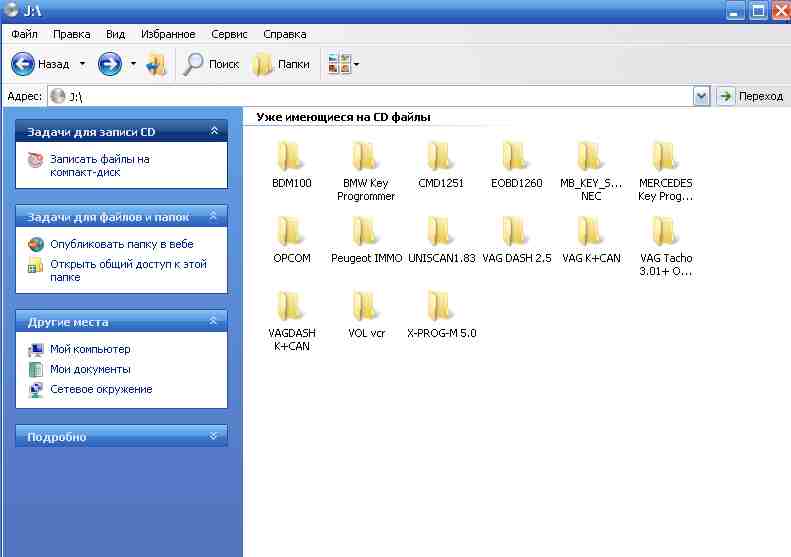Select the UNISCAN1.83 folder icon
Image resolution: width=791 pixels, height=557 pixels.
pyautogui.click(x=440, y=231)
